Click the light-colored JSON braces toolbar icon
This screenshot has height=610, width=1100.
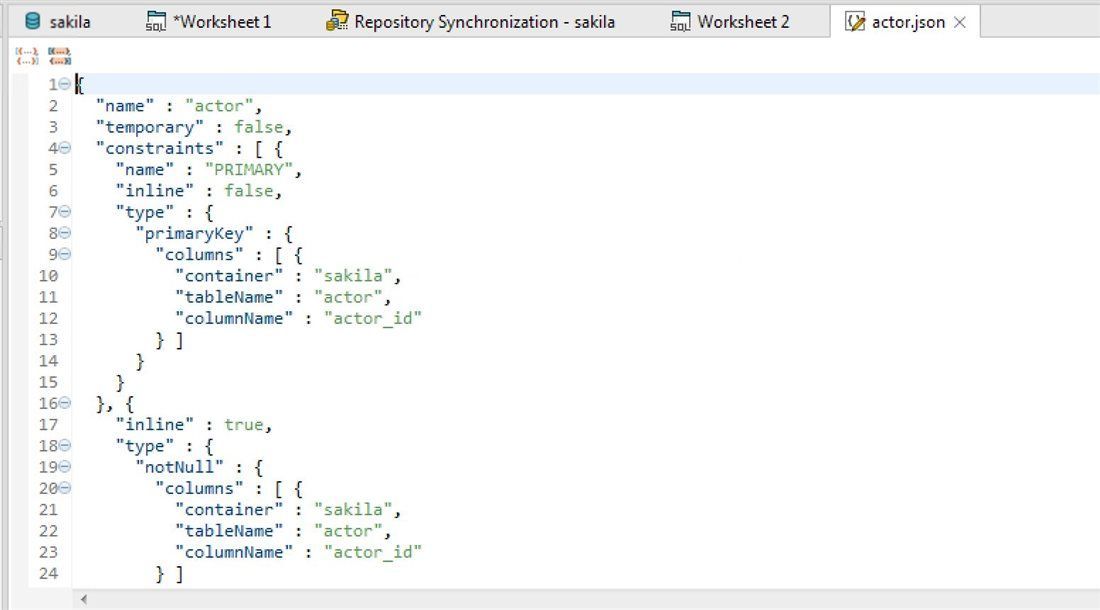[27, 55]
